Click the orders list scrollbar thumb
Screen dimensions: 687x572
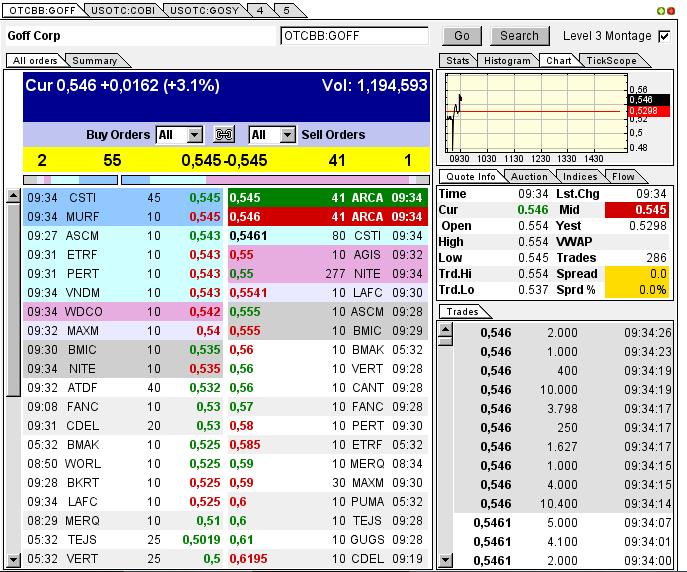click(14, 299)
